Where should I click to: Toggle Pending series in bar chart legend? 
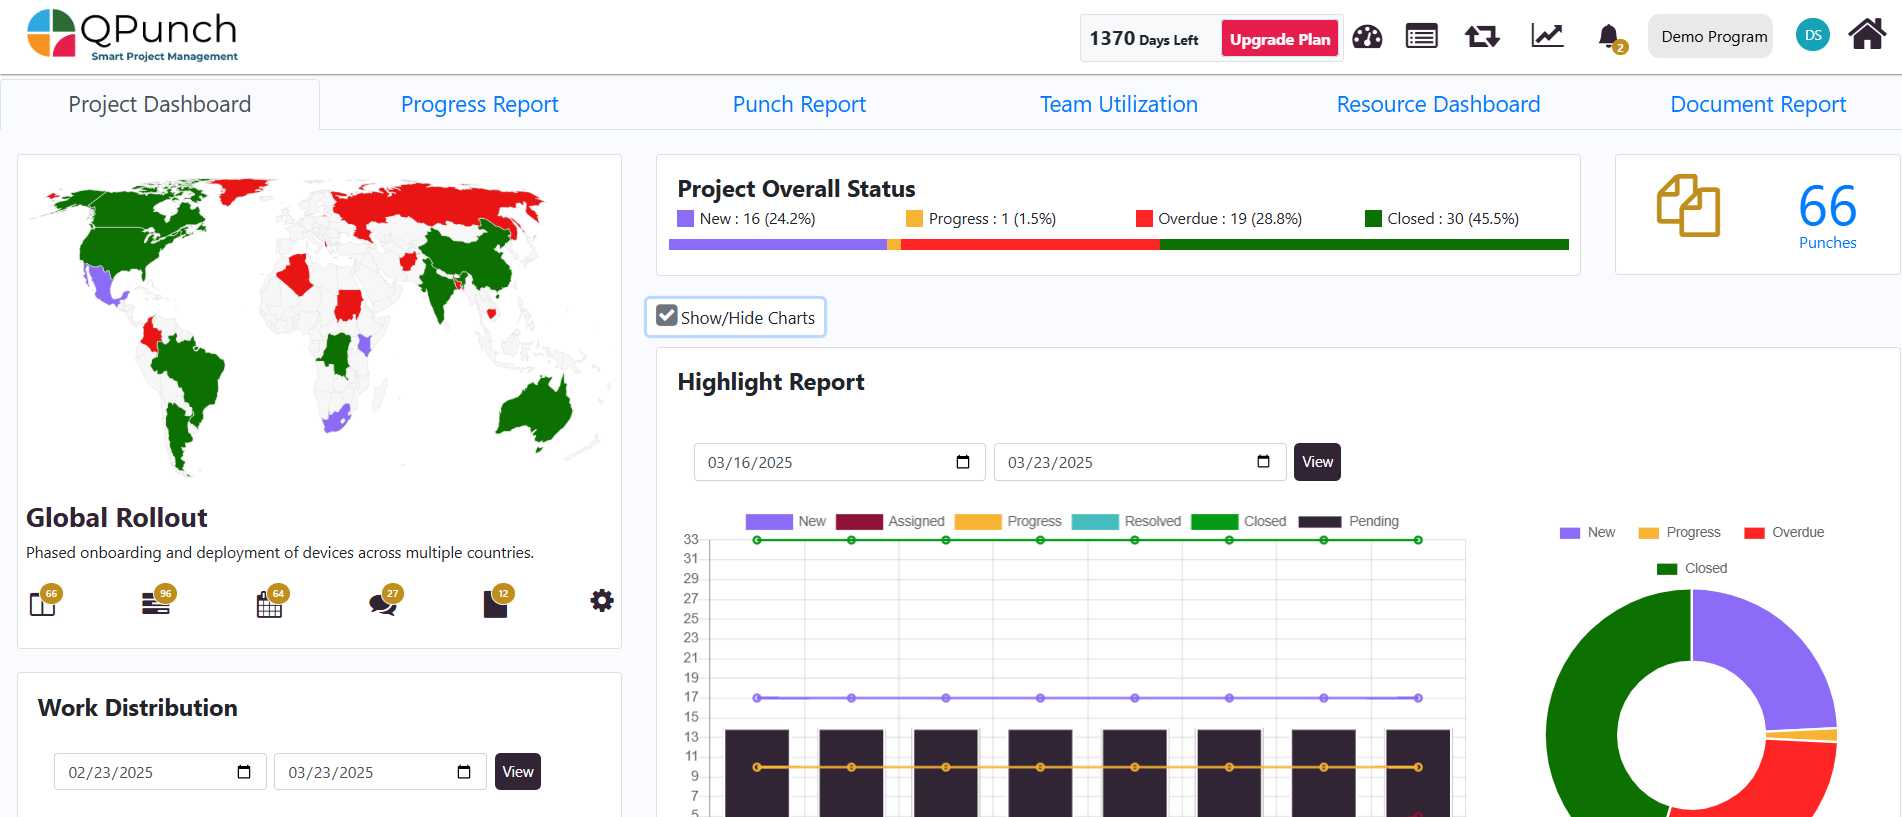[1348, 521]
